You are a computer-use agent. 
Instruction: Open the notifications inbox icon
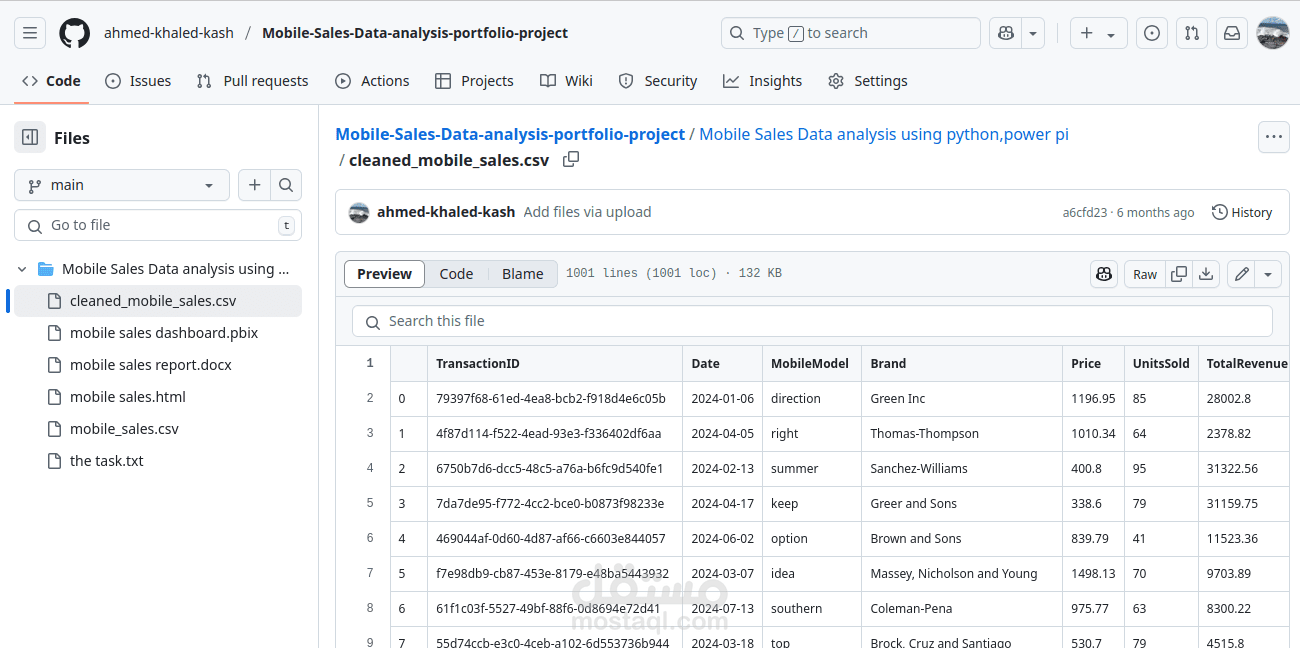click(1231, 32)
